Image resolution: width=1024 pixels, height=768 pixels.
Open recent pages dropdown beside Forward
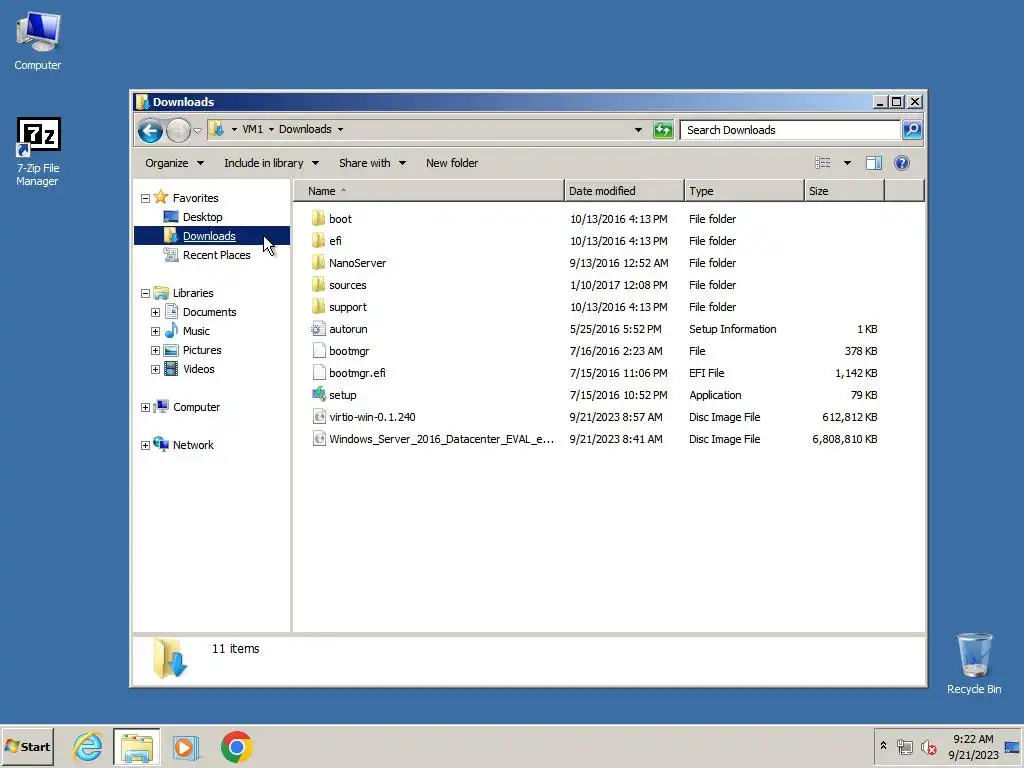coord(197,131)
